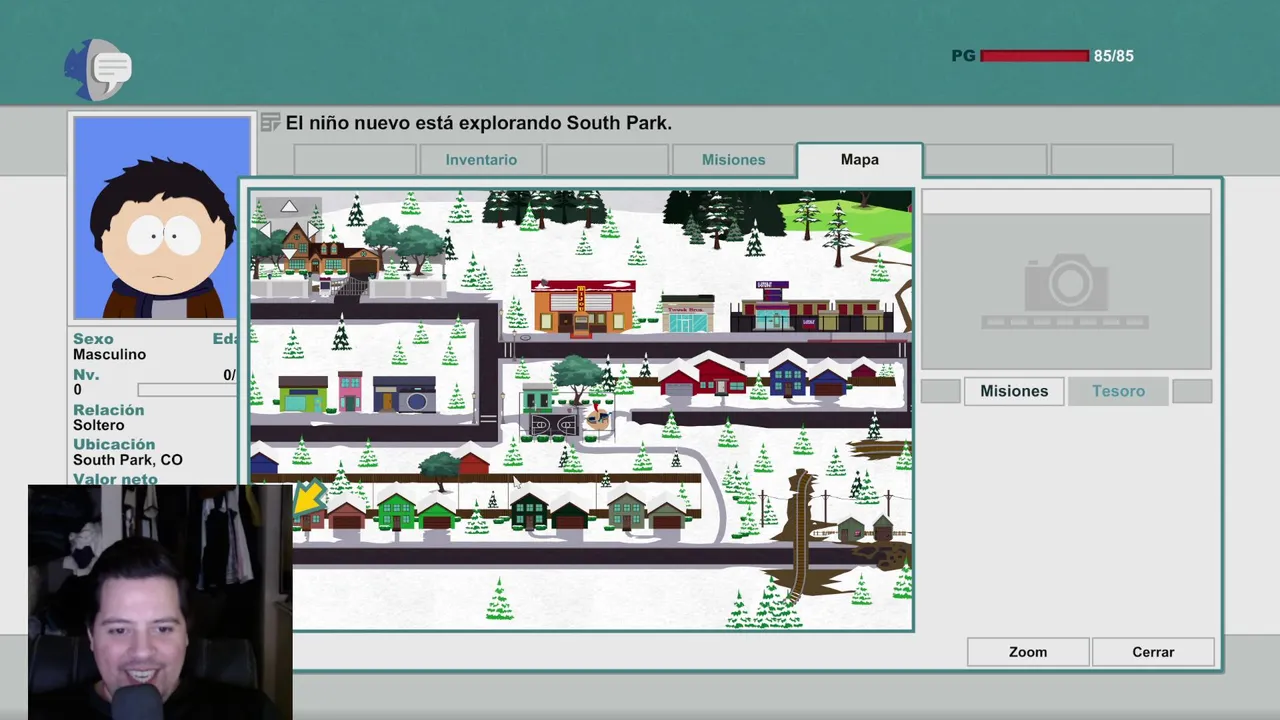Select the red garage beside the large tree
The height and width of the screenshot is (720, 1280).
[473, 461]
